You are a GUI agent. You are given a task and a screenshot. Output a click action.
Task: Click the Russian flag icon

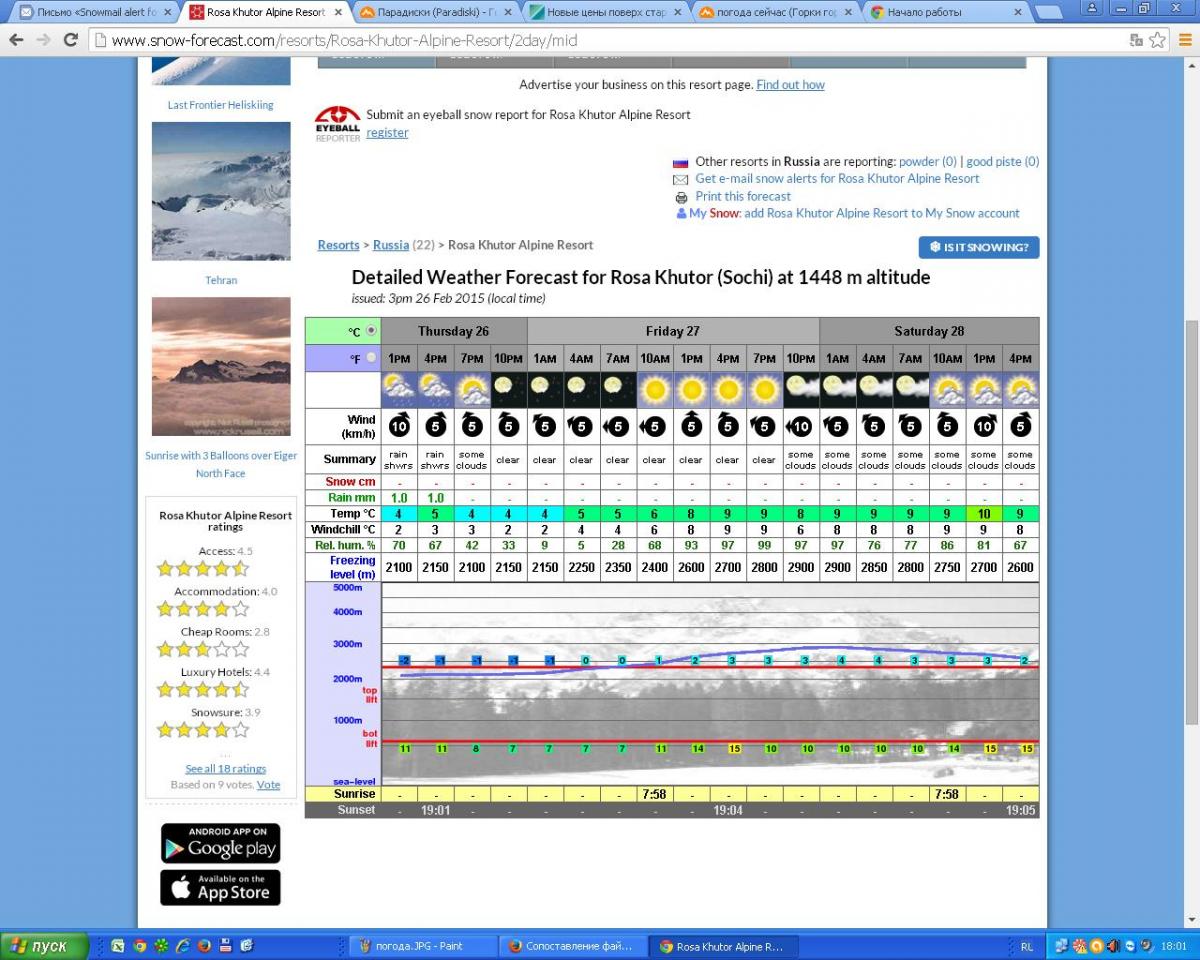tap(681, 162)
